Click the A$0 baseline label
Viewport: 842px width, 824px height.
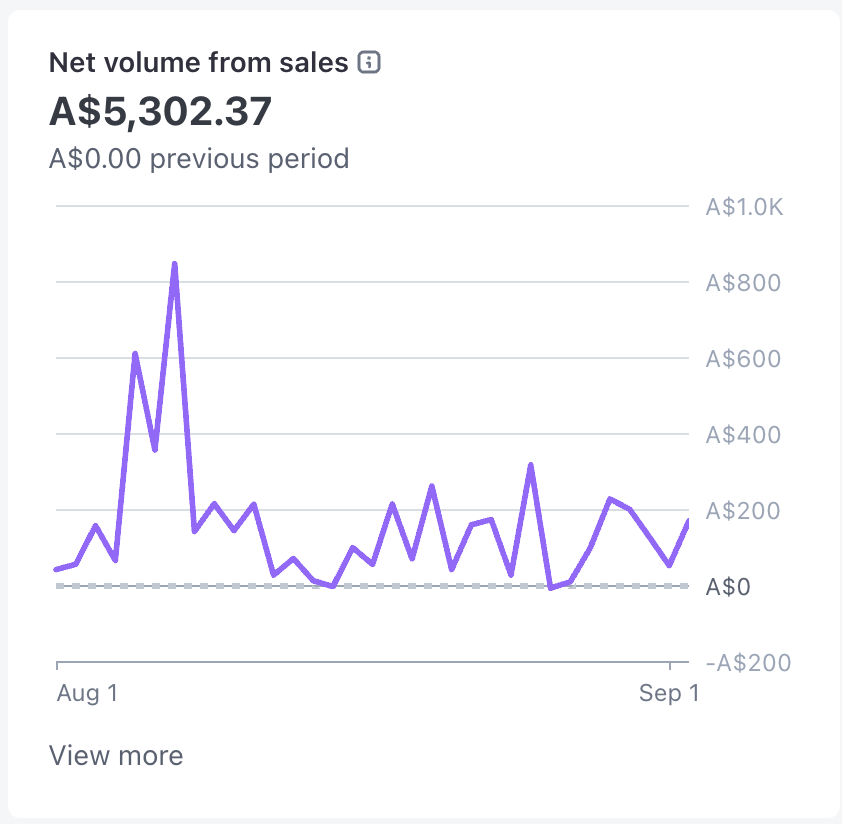pyautogui.click(x=728, y=587)
